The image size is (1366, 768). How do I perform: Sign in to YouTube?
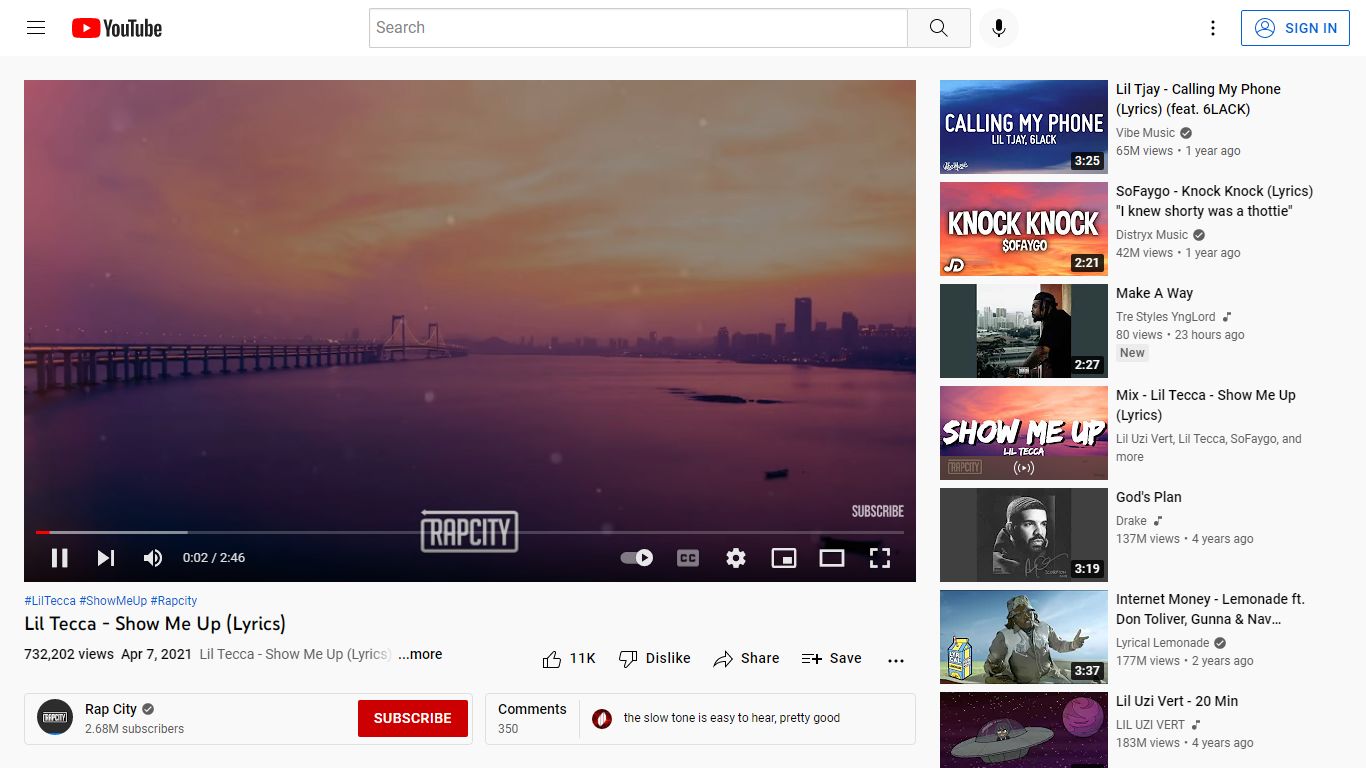tap(1295, 28)
